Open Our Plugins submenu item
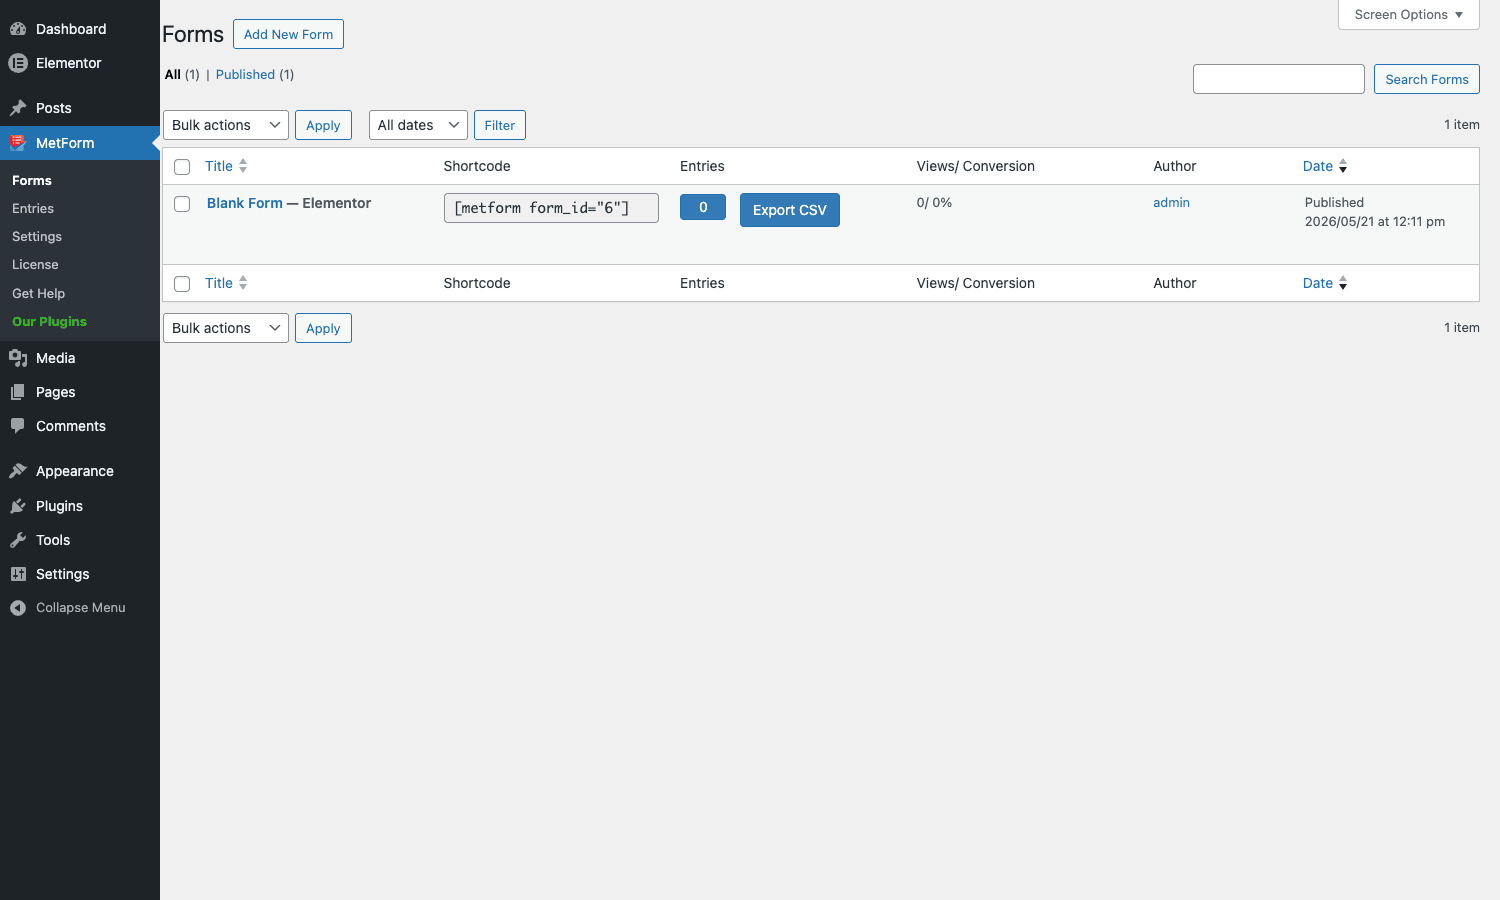Viewport: 1500px width, 900px height. (49, 321)
